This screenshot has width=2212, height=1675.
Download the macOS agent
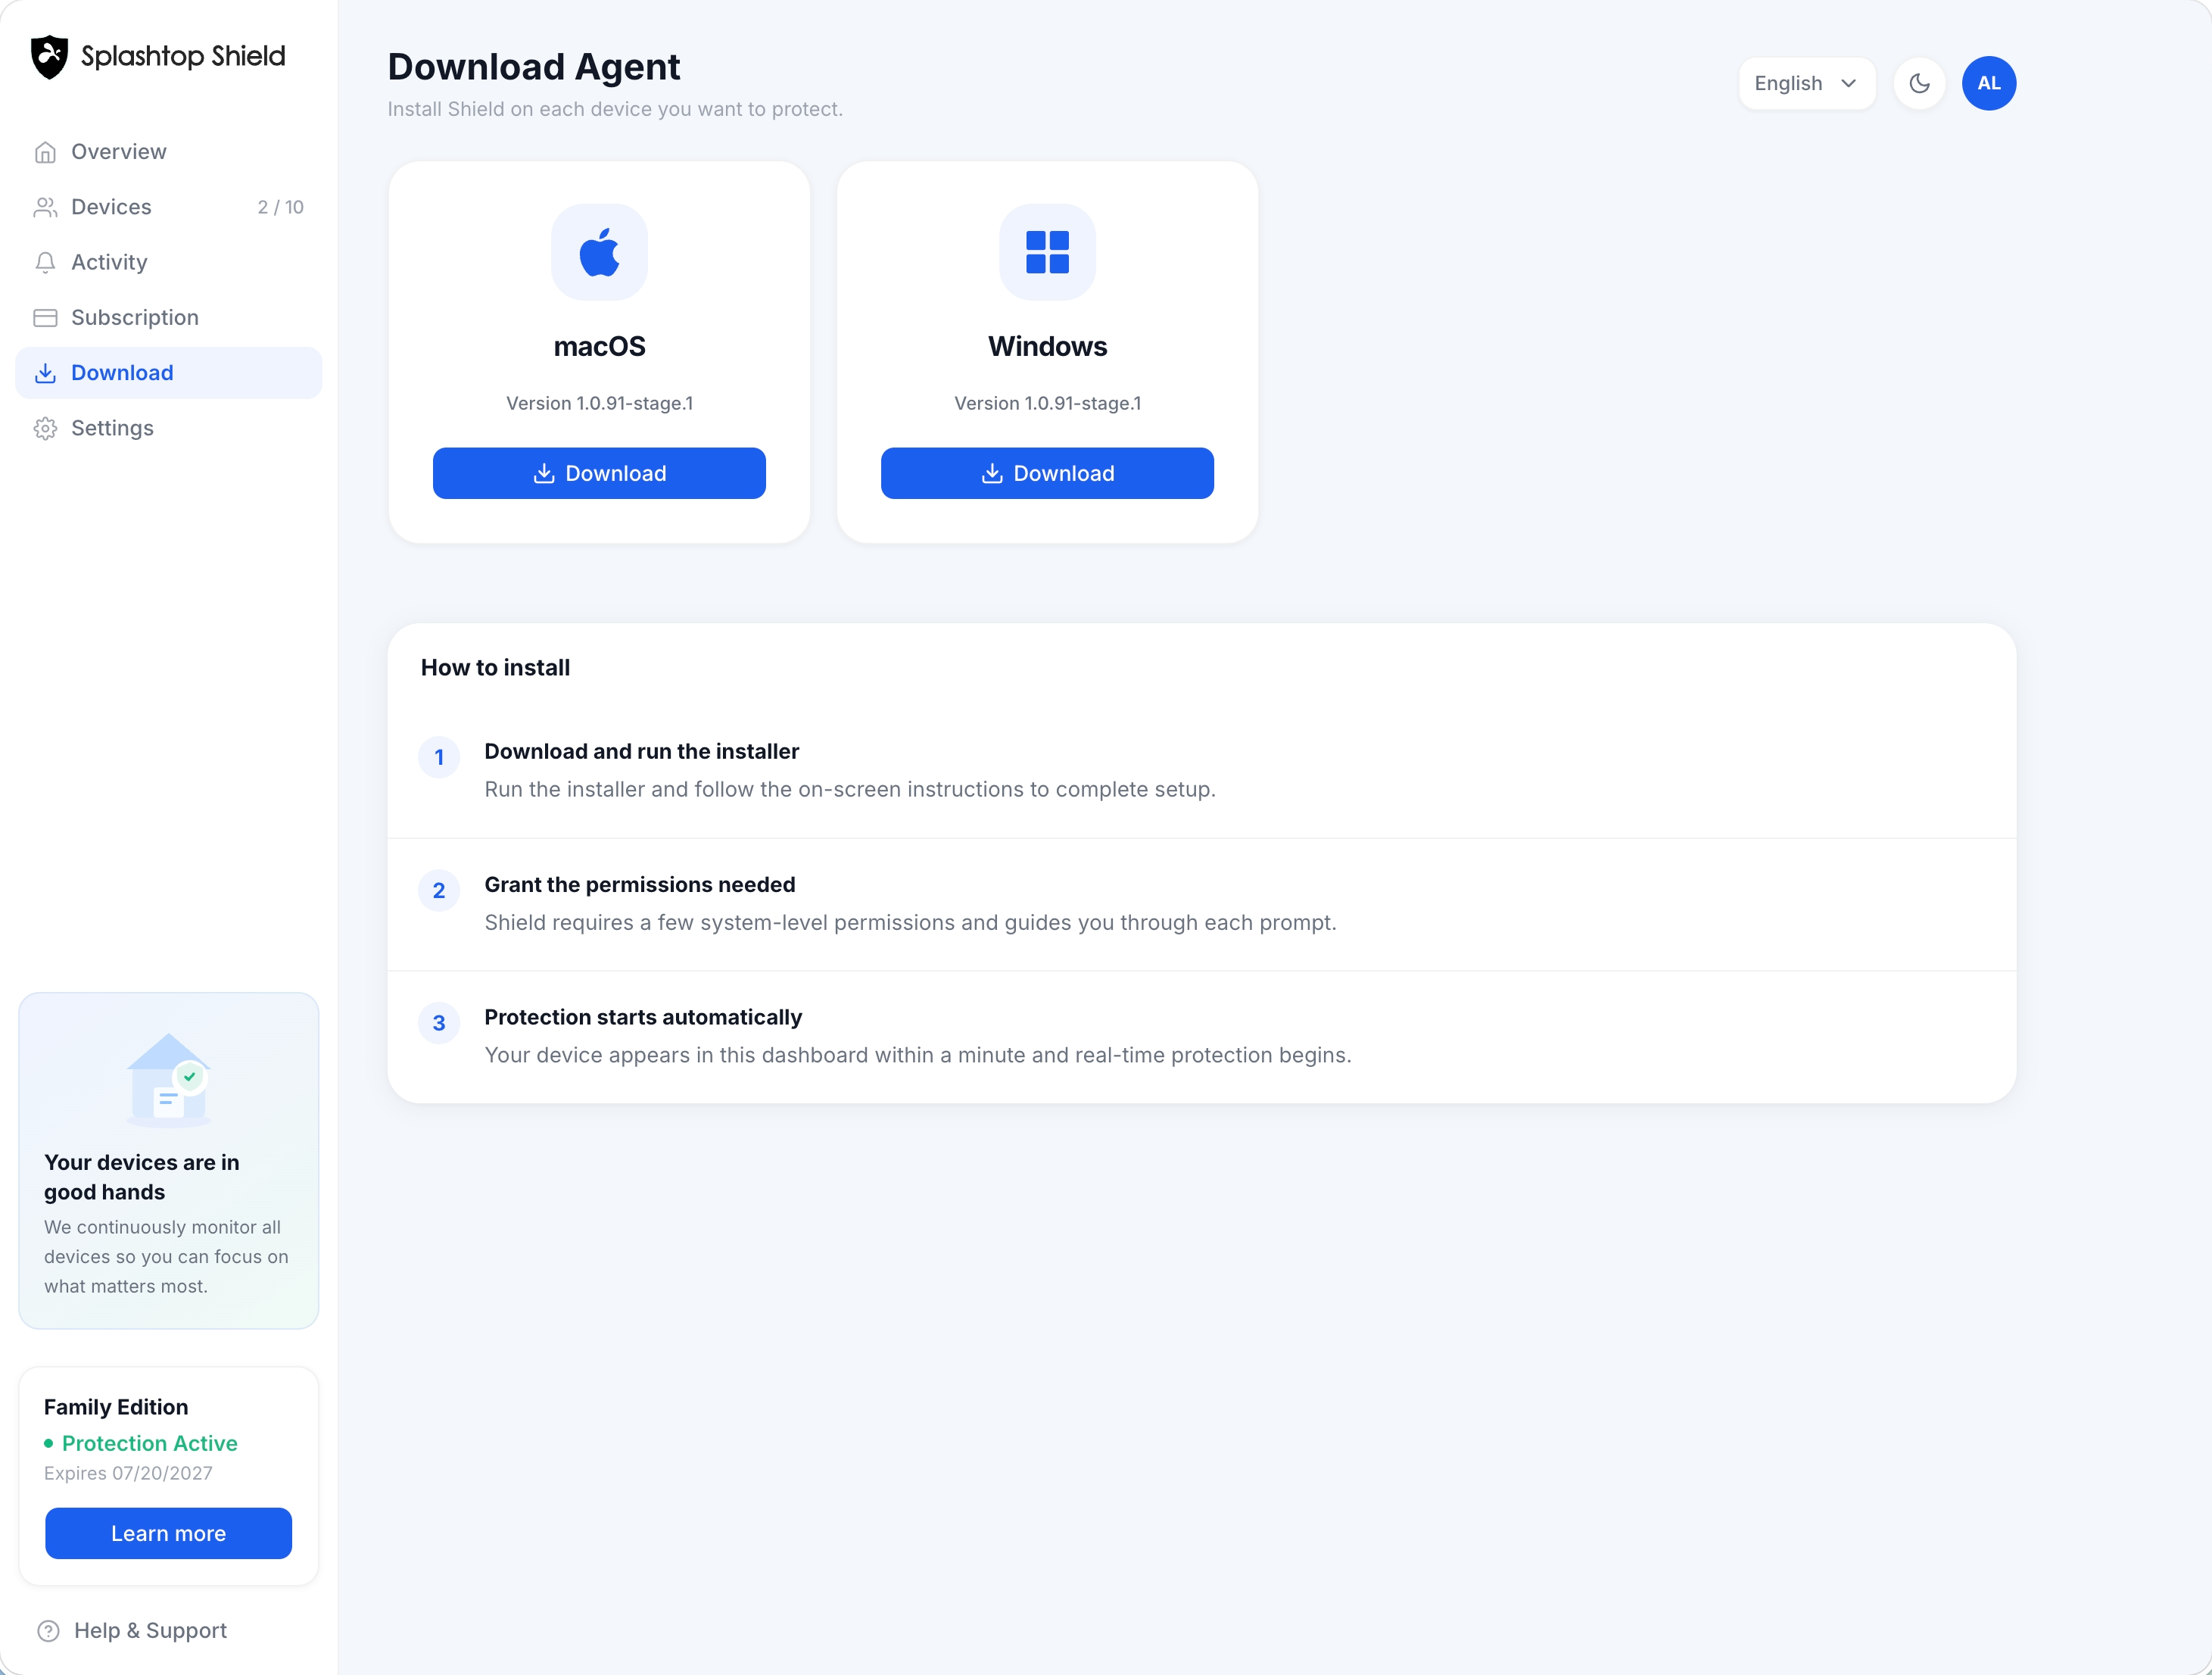pyautogui.click(x=599, y=473)
